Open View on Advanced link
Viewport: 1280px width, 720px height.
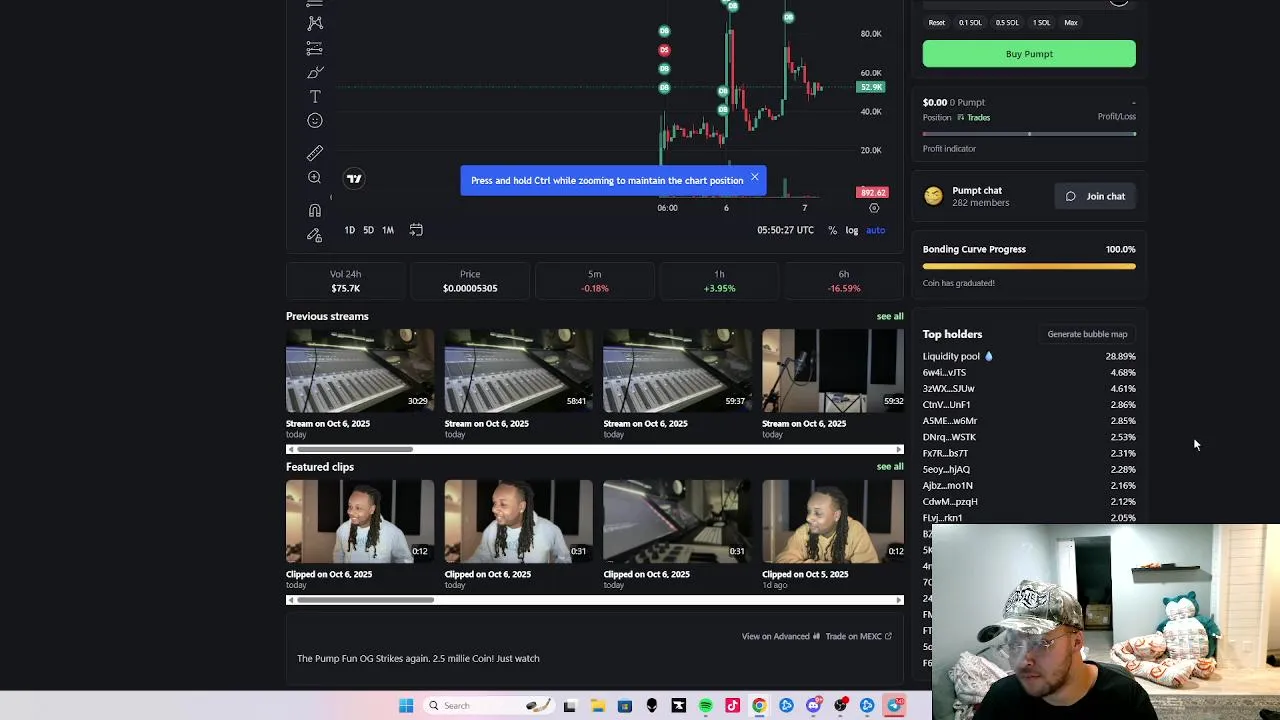(x=780, y=636)
